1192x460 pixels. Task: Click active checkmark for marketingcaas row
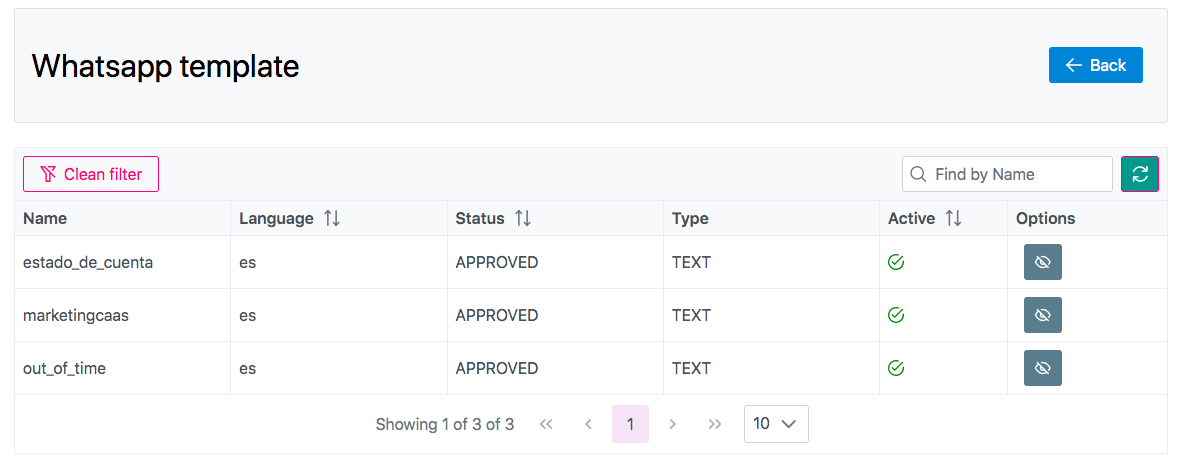click(x=896, y=315)
